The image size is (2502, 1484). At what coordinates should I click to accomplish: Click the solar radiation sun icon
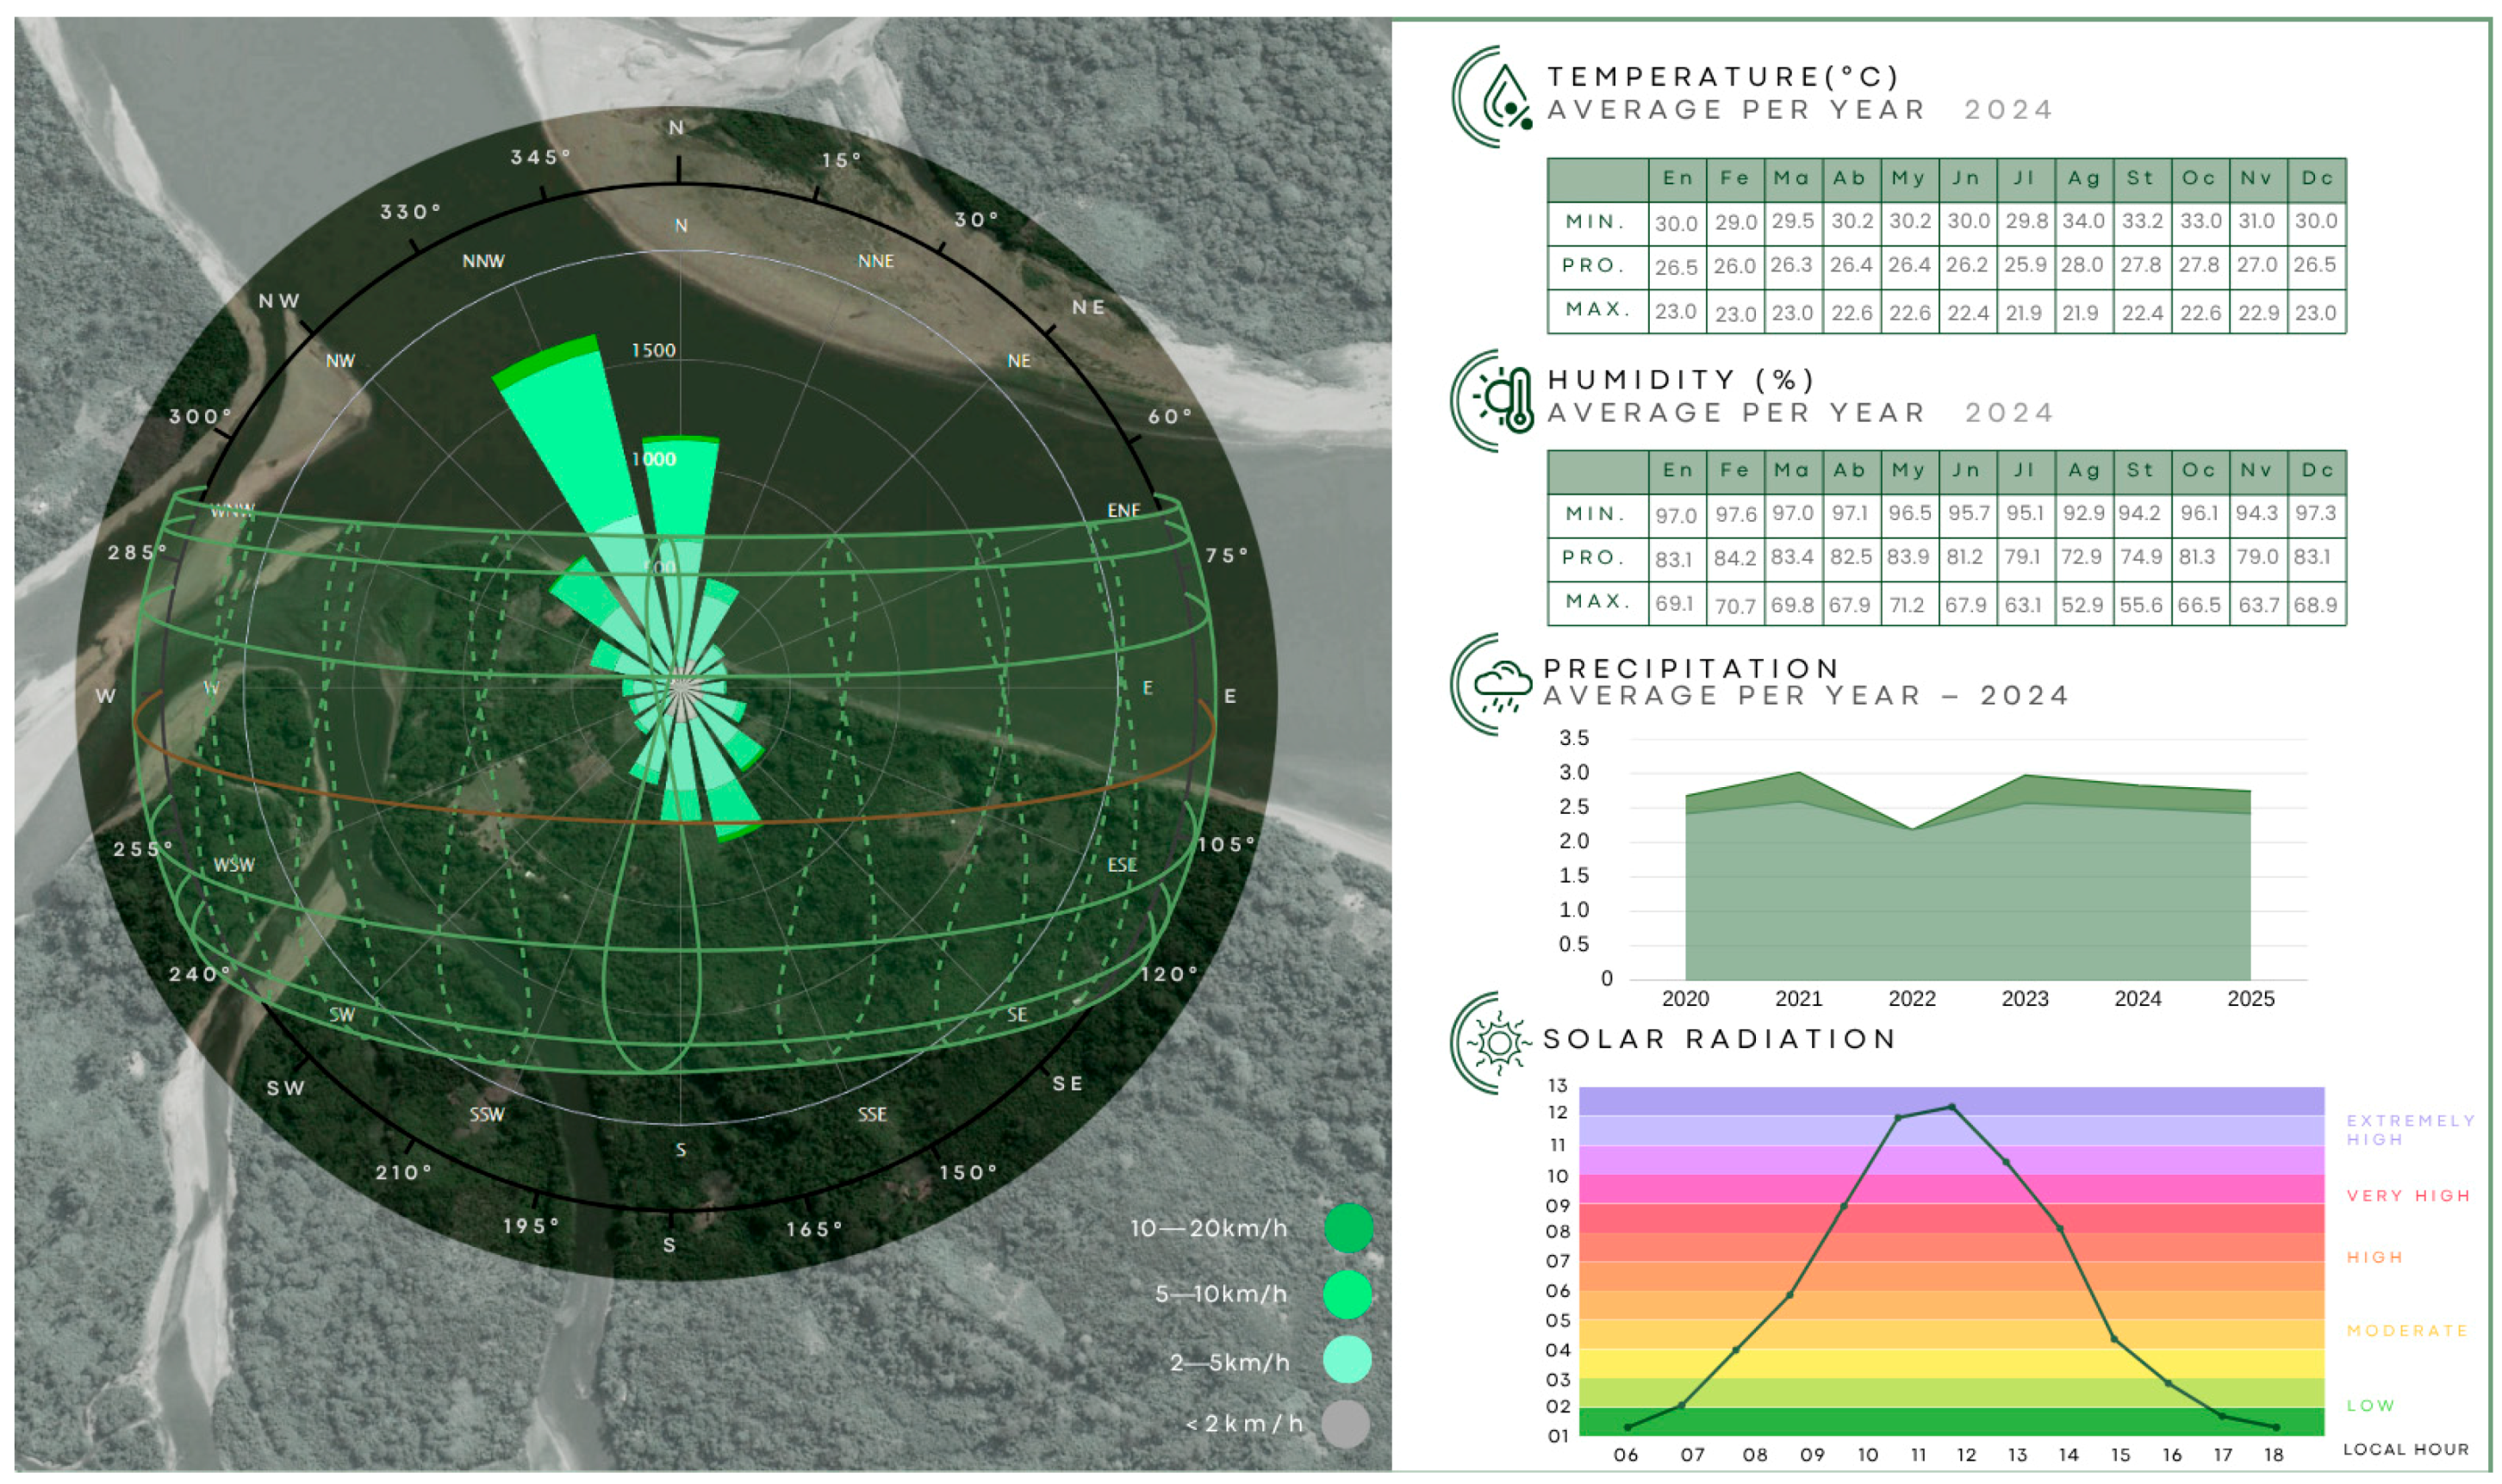point(1498,1044)
